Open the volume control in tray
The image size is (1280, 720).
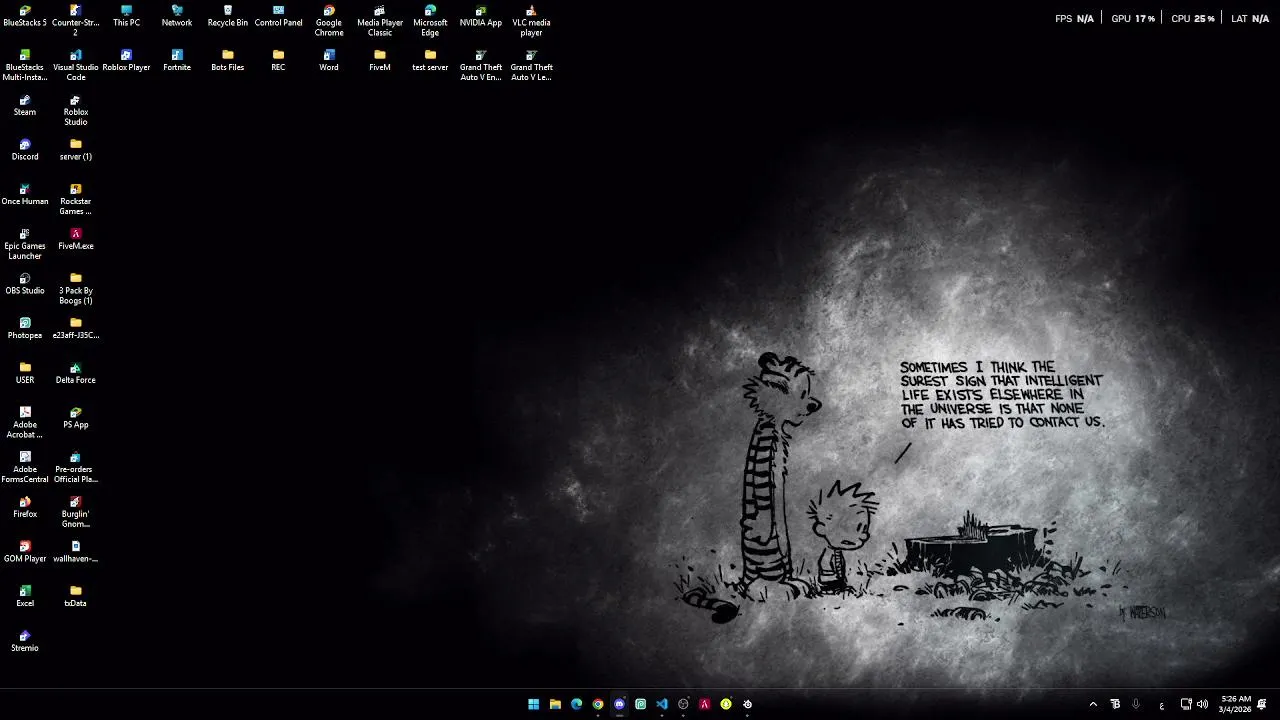[x=1202, y=705]
